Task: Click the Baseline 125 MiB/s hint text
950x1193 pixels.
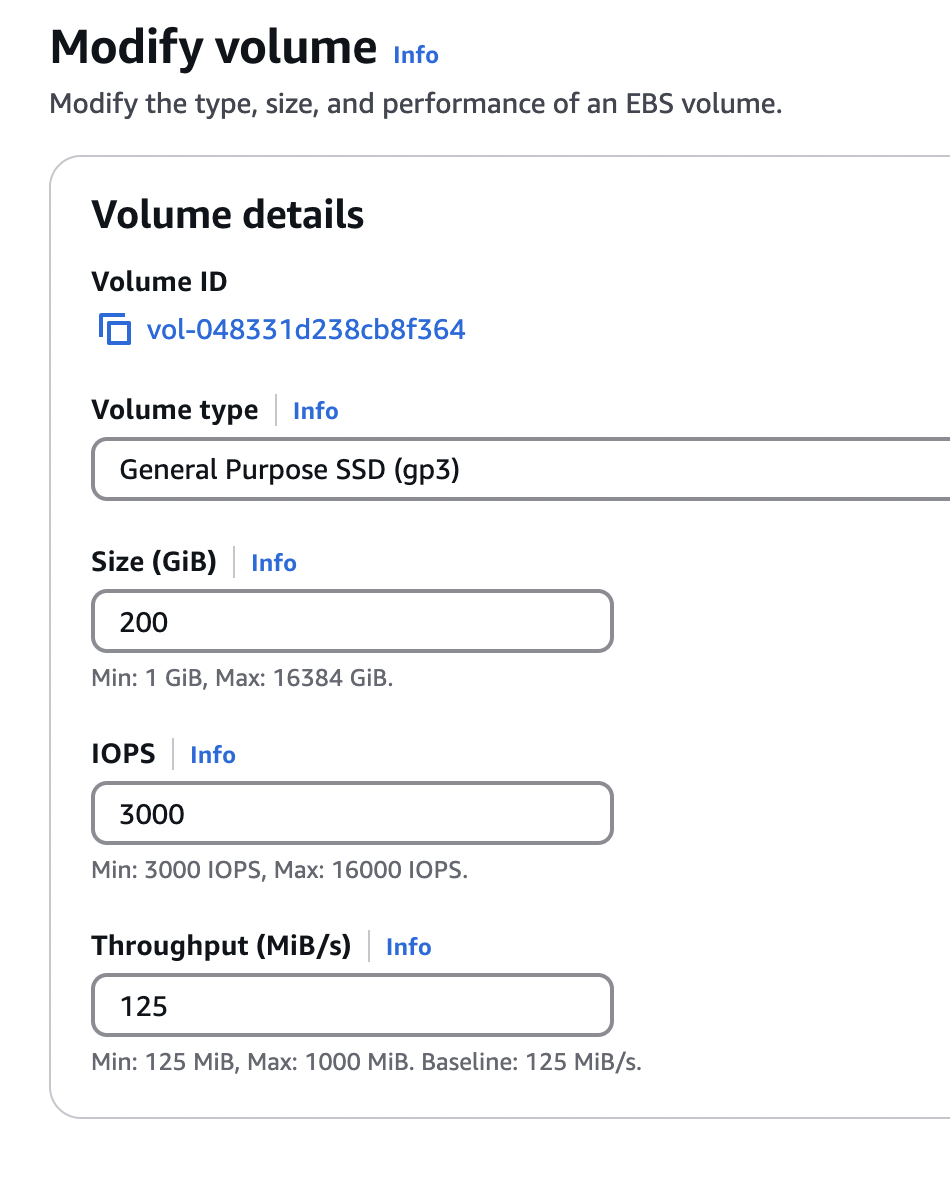Action: pos(531,1062)
